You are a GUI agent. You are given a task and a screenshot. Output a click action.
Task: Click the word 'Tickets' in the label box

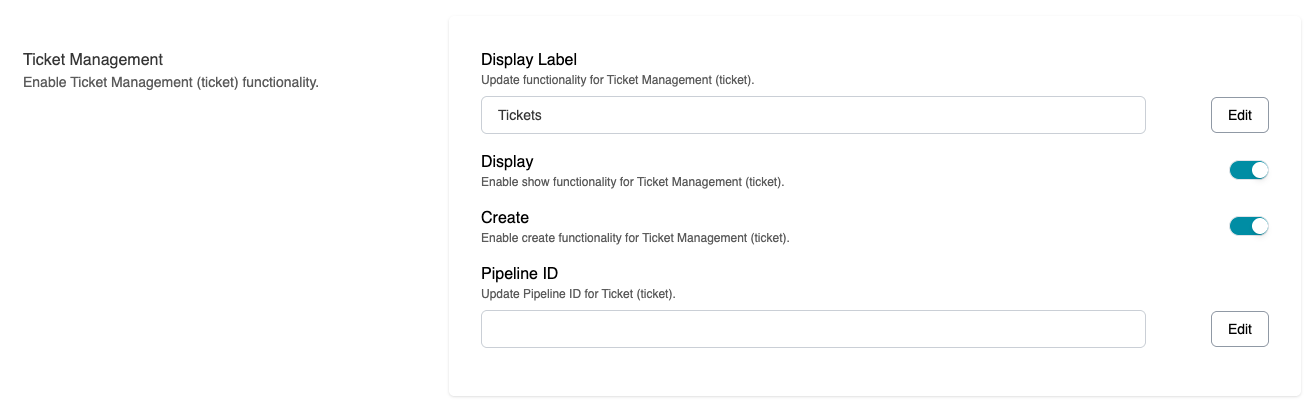520,115
